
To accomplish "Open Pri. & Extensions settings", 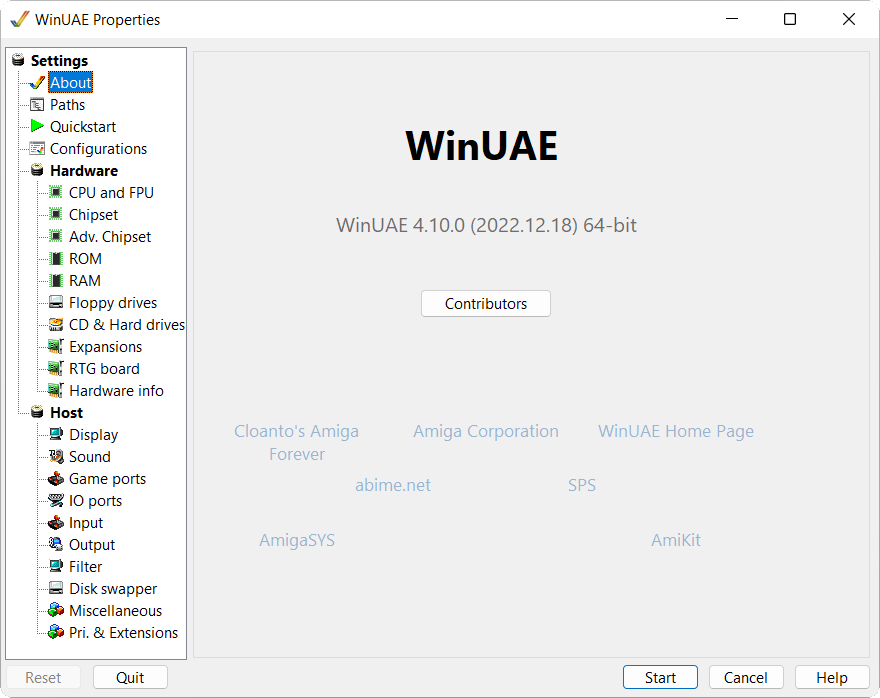I will tap(123, 632).
